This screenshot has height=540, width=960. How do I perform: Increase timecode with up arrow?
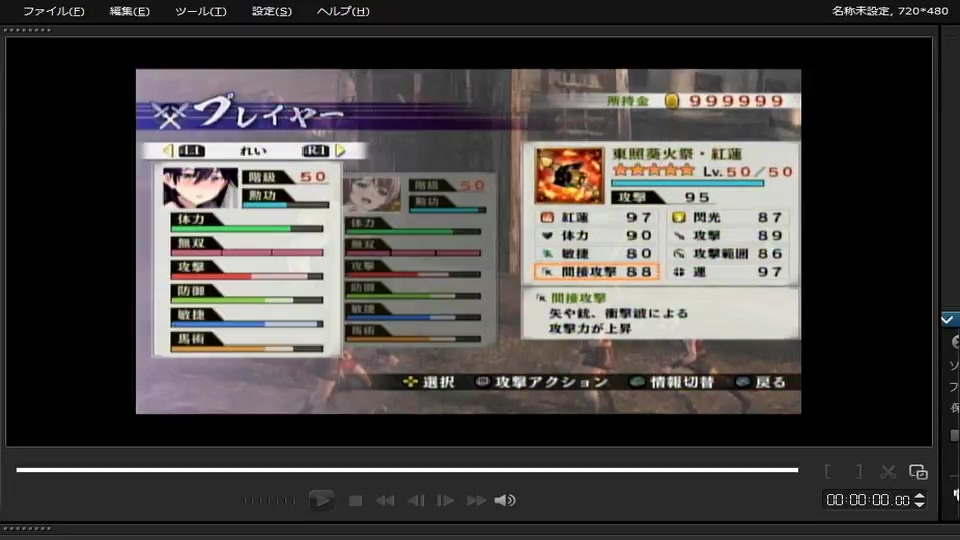pyautogui.click(x=919, y=496)
